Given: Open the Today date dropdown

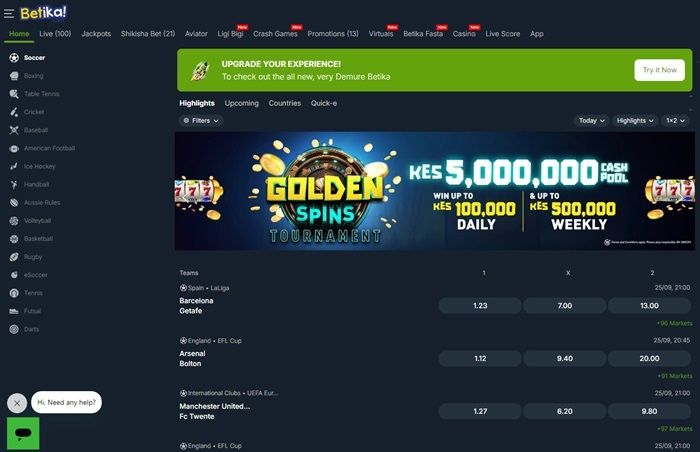Looking at the screenshot, I should point(592,121).
